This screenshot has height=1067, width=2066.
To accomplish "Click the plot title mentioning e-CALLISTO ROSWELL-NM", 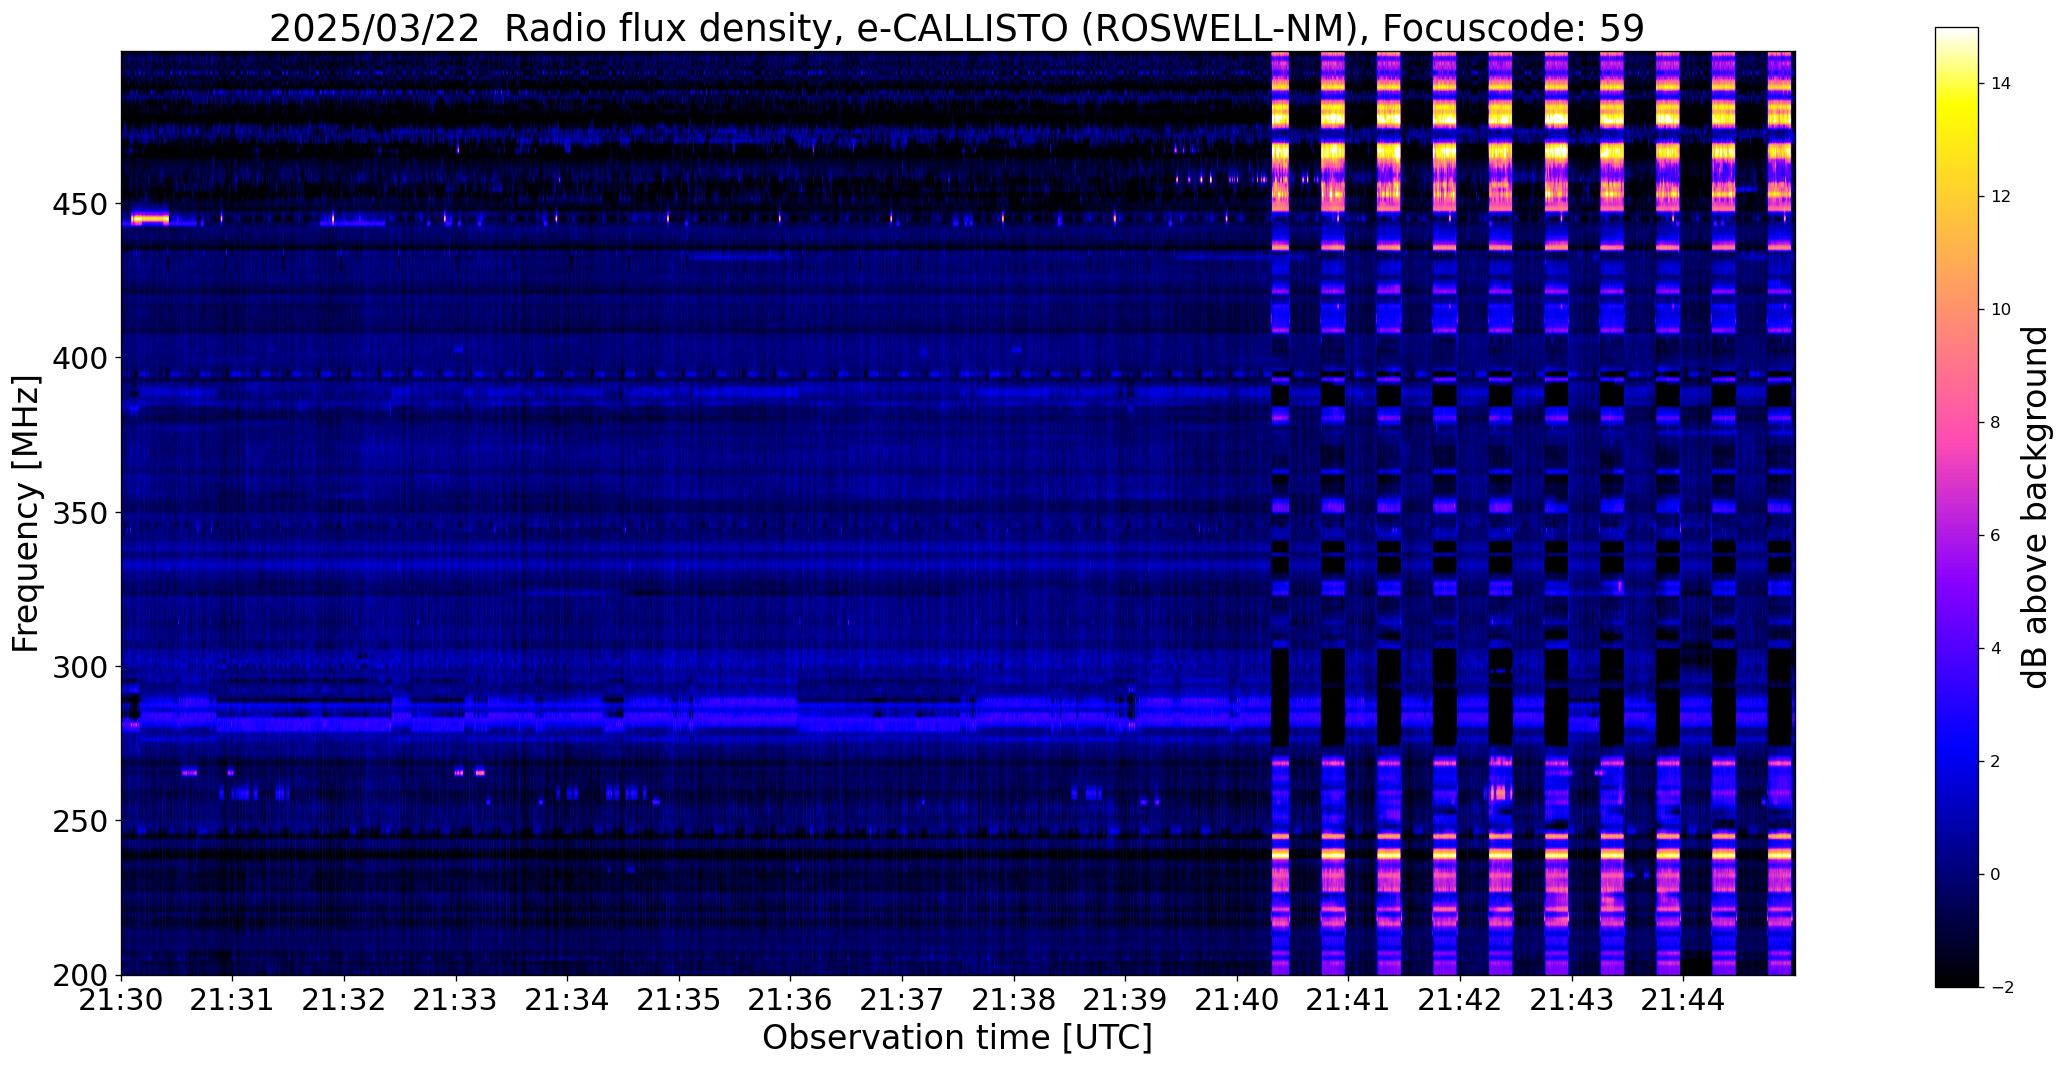I will [957, 28].
